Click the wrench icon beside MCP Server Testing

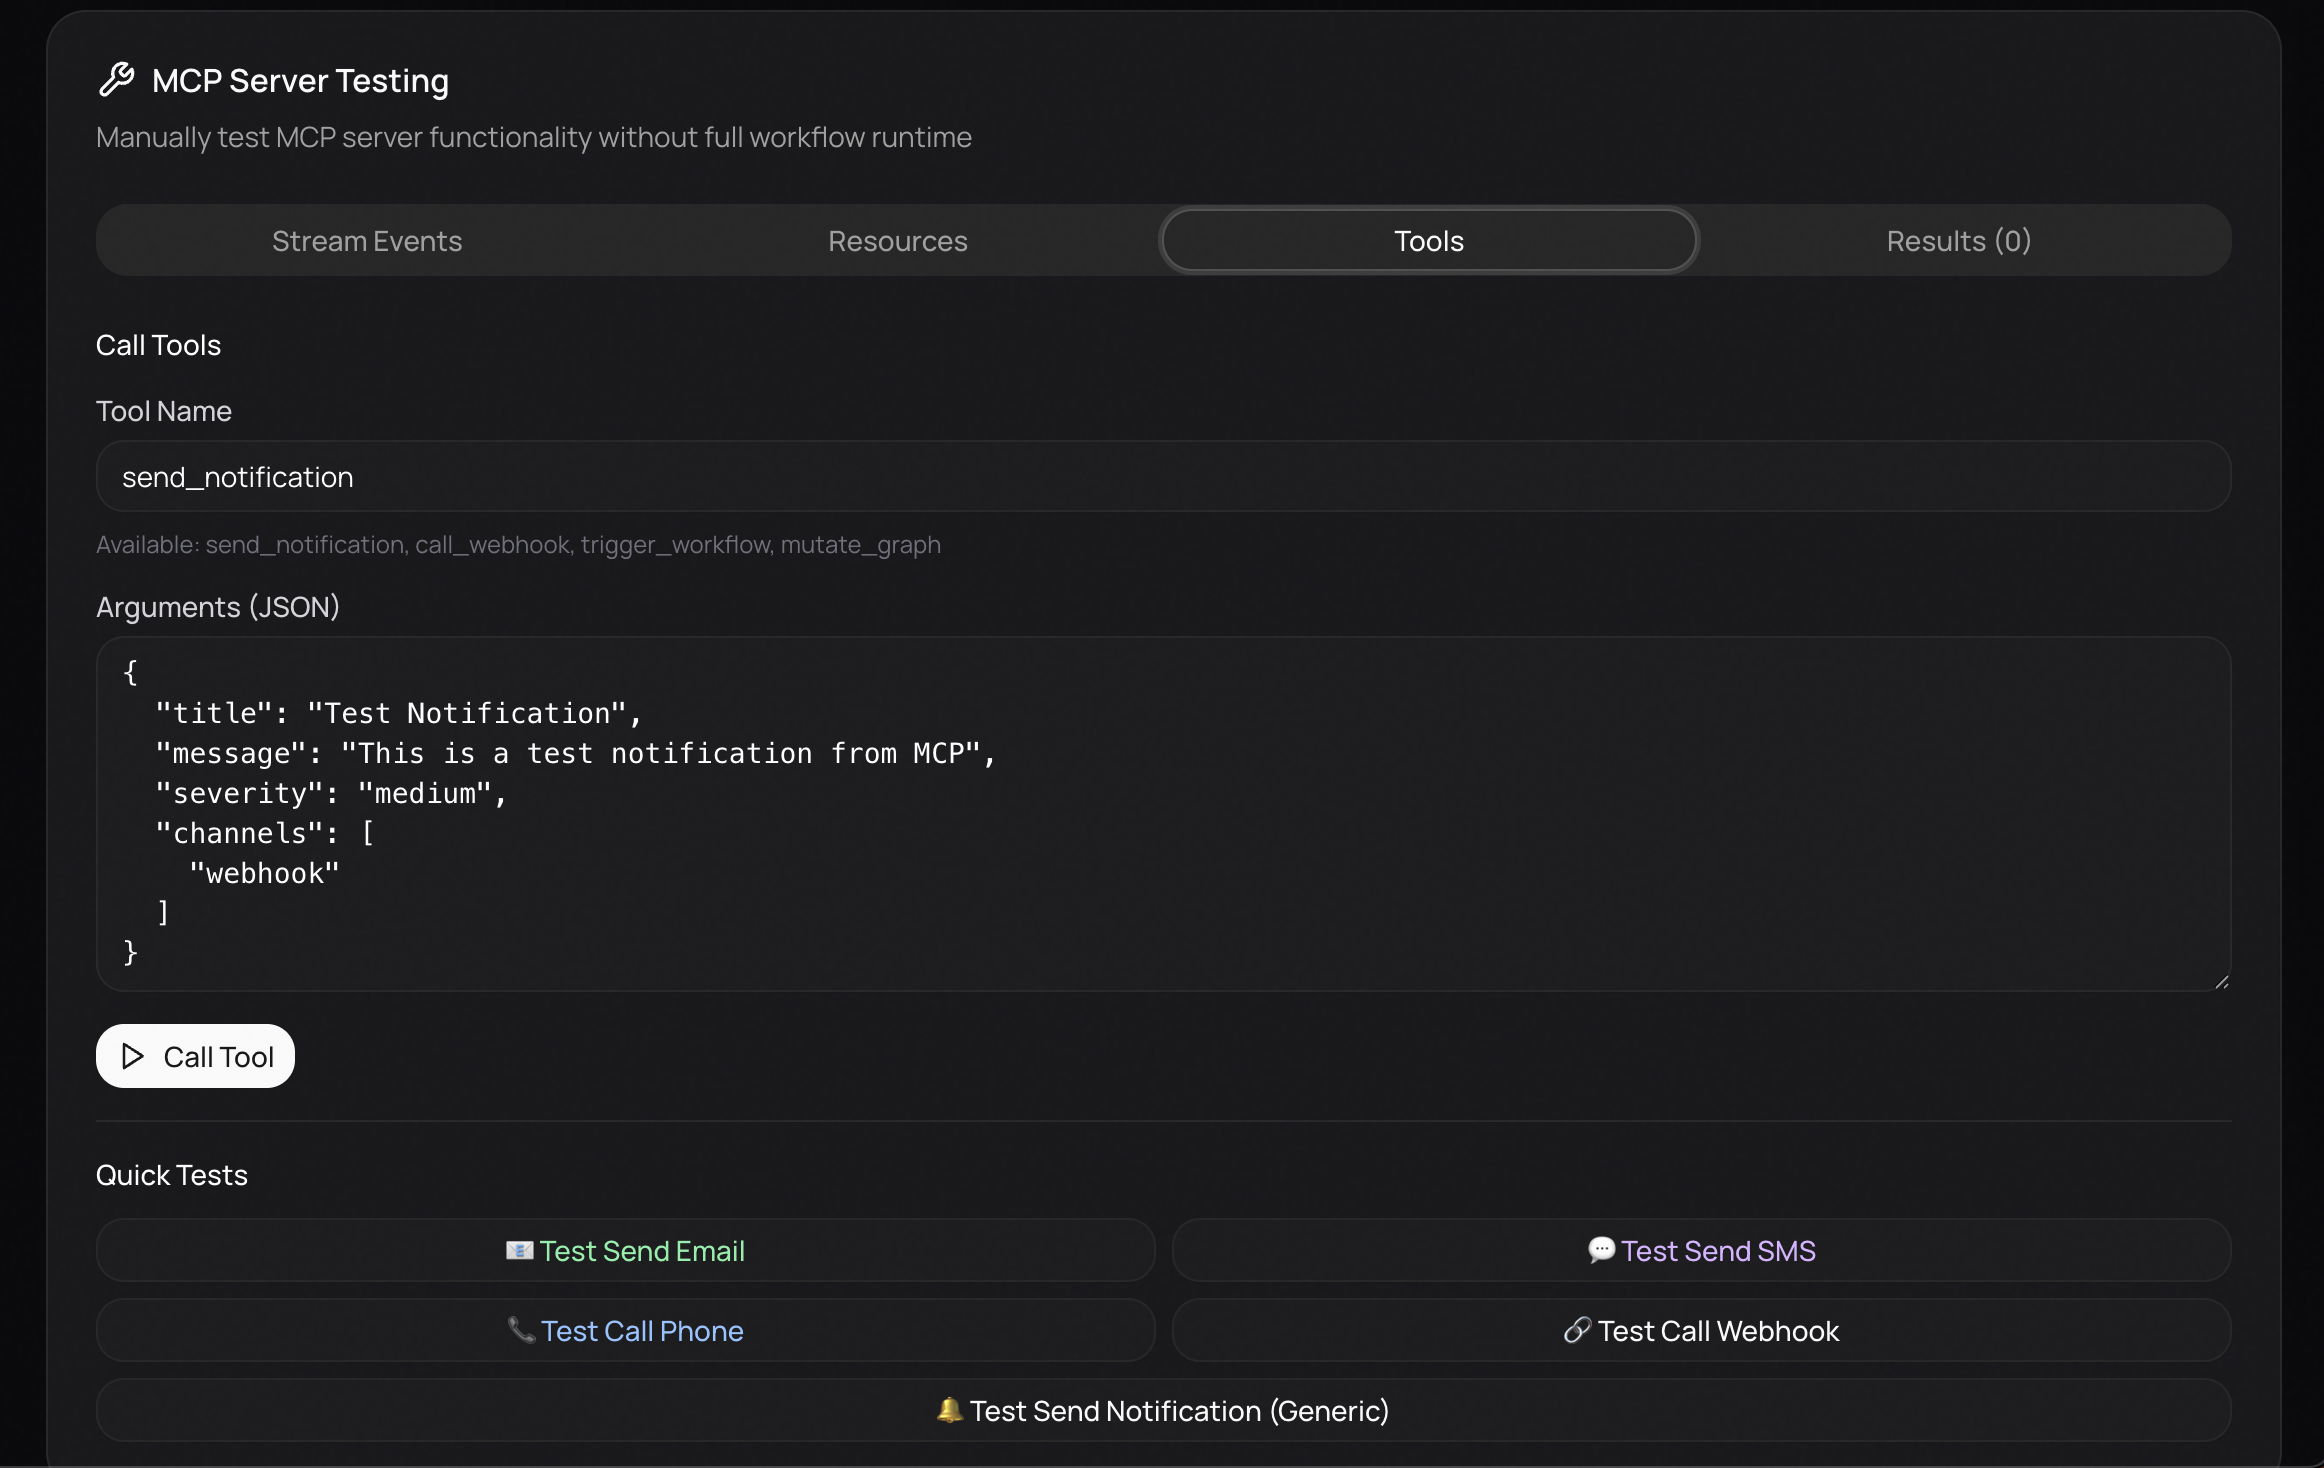click(117, 80)
